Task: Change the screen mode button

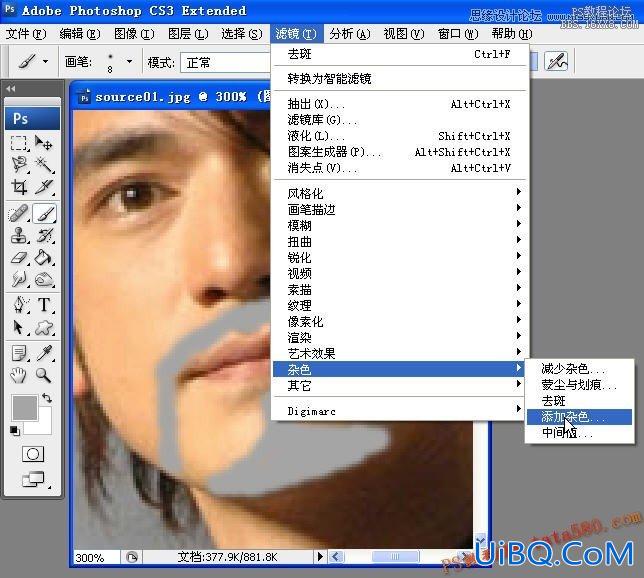Action: 33,479
